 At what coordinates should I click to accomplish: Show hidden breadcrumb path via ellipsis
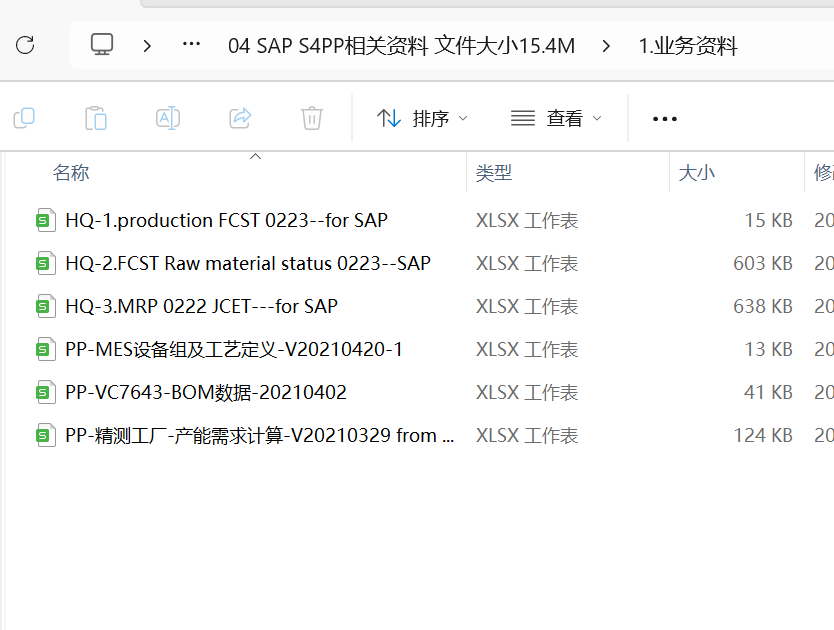pyautogui.click(x=191, y=45)
